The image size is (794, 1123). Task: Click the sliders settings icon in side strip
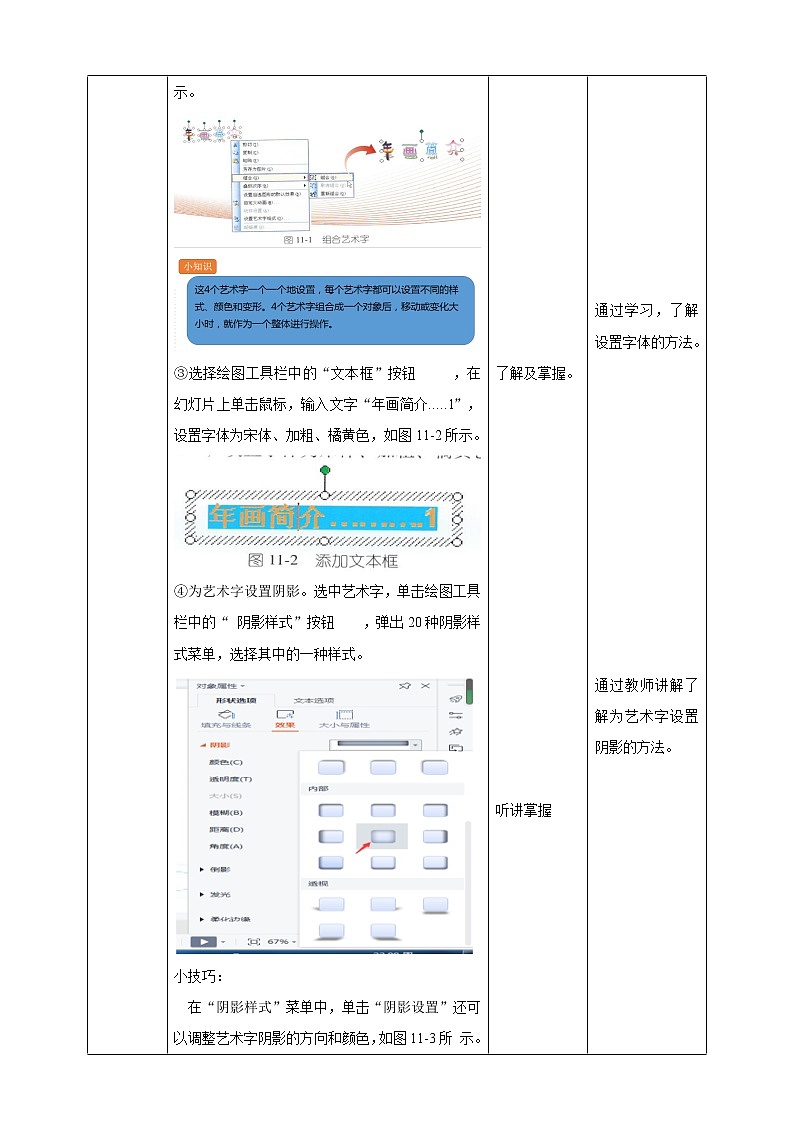tap(455, 715)
